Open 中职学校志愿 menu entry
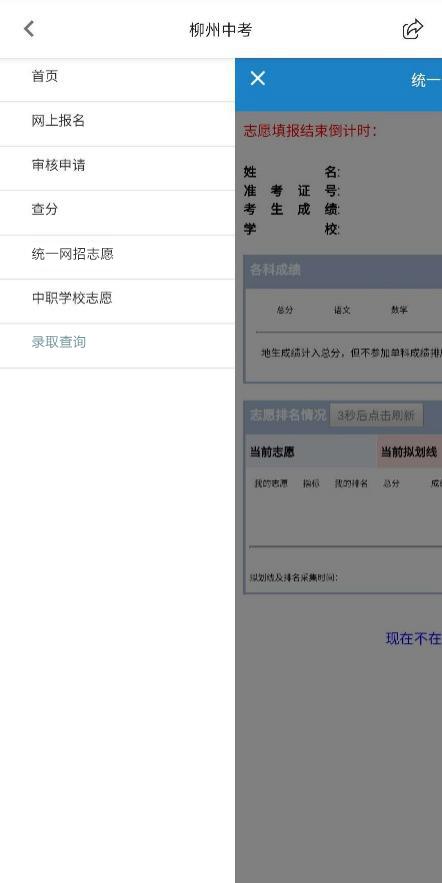 point(117,298)
